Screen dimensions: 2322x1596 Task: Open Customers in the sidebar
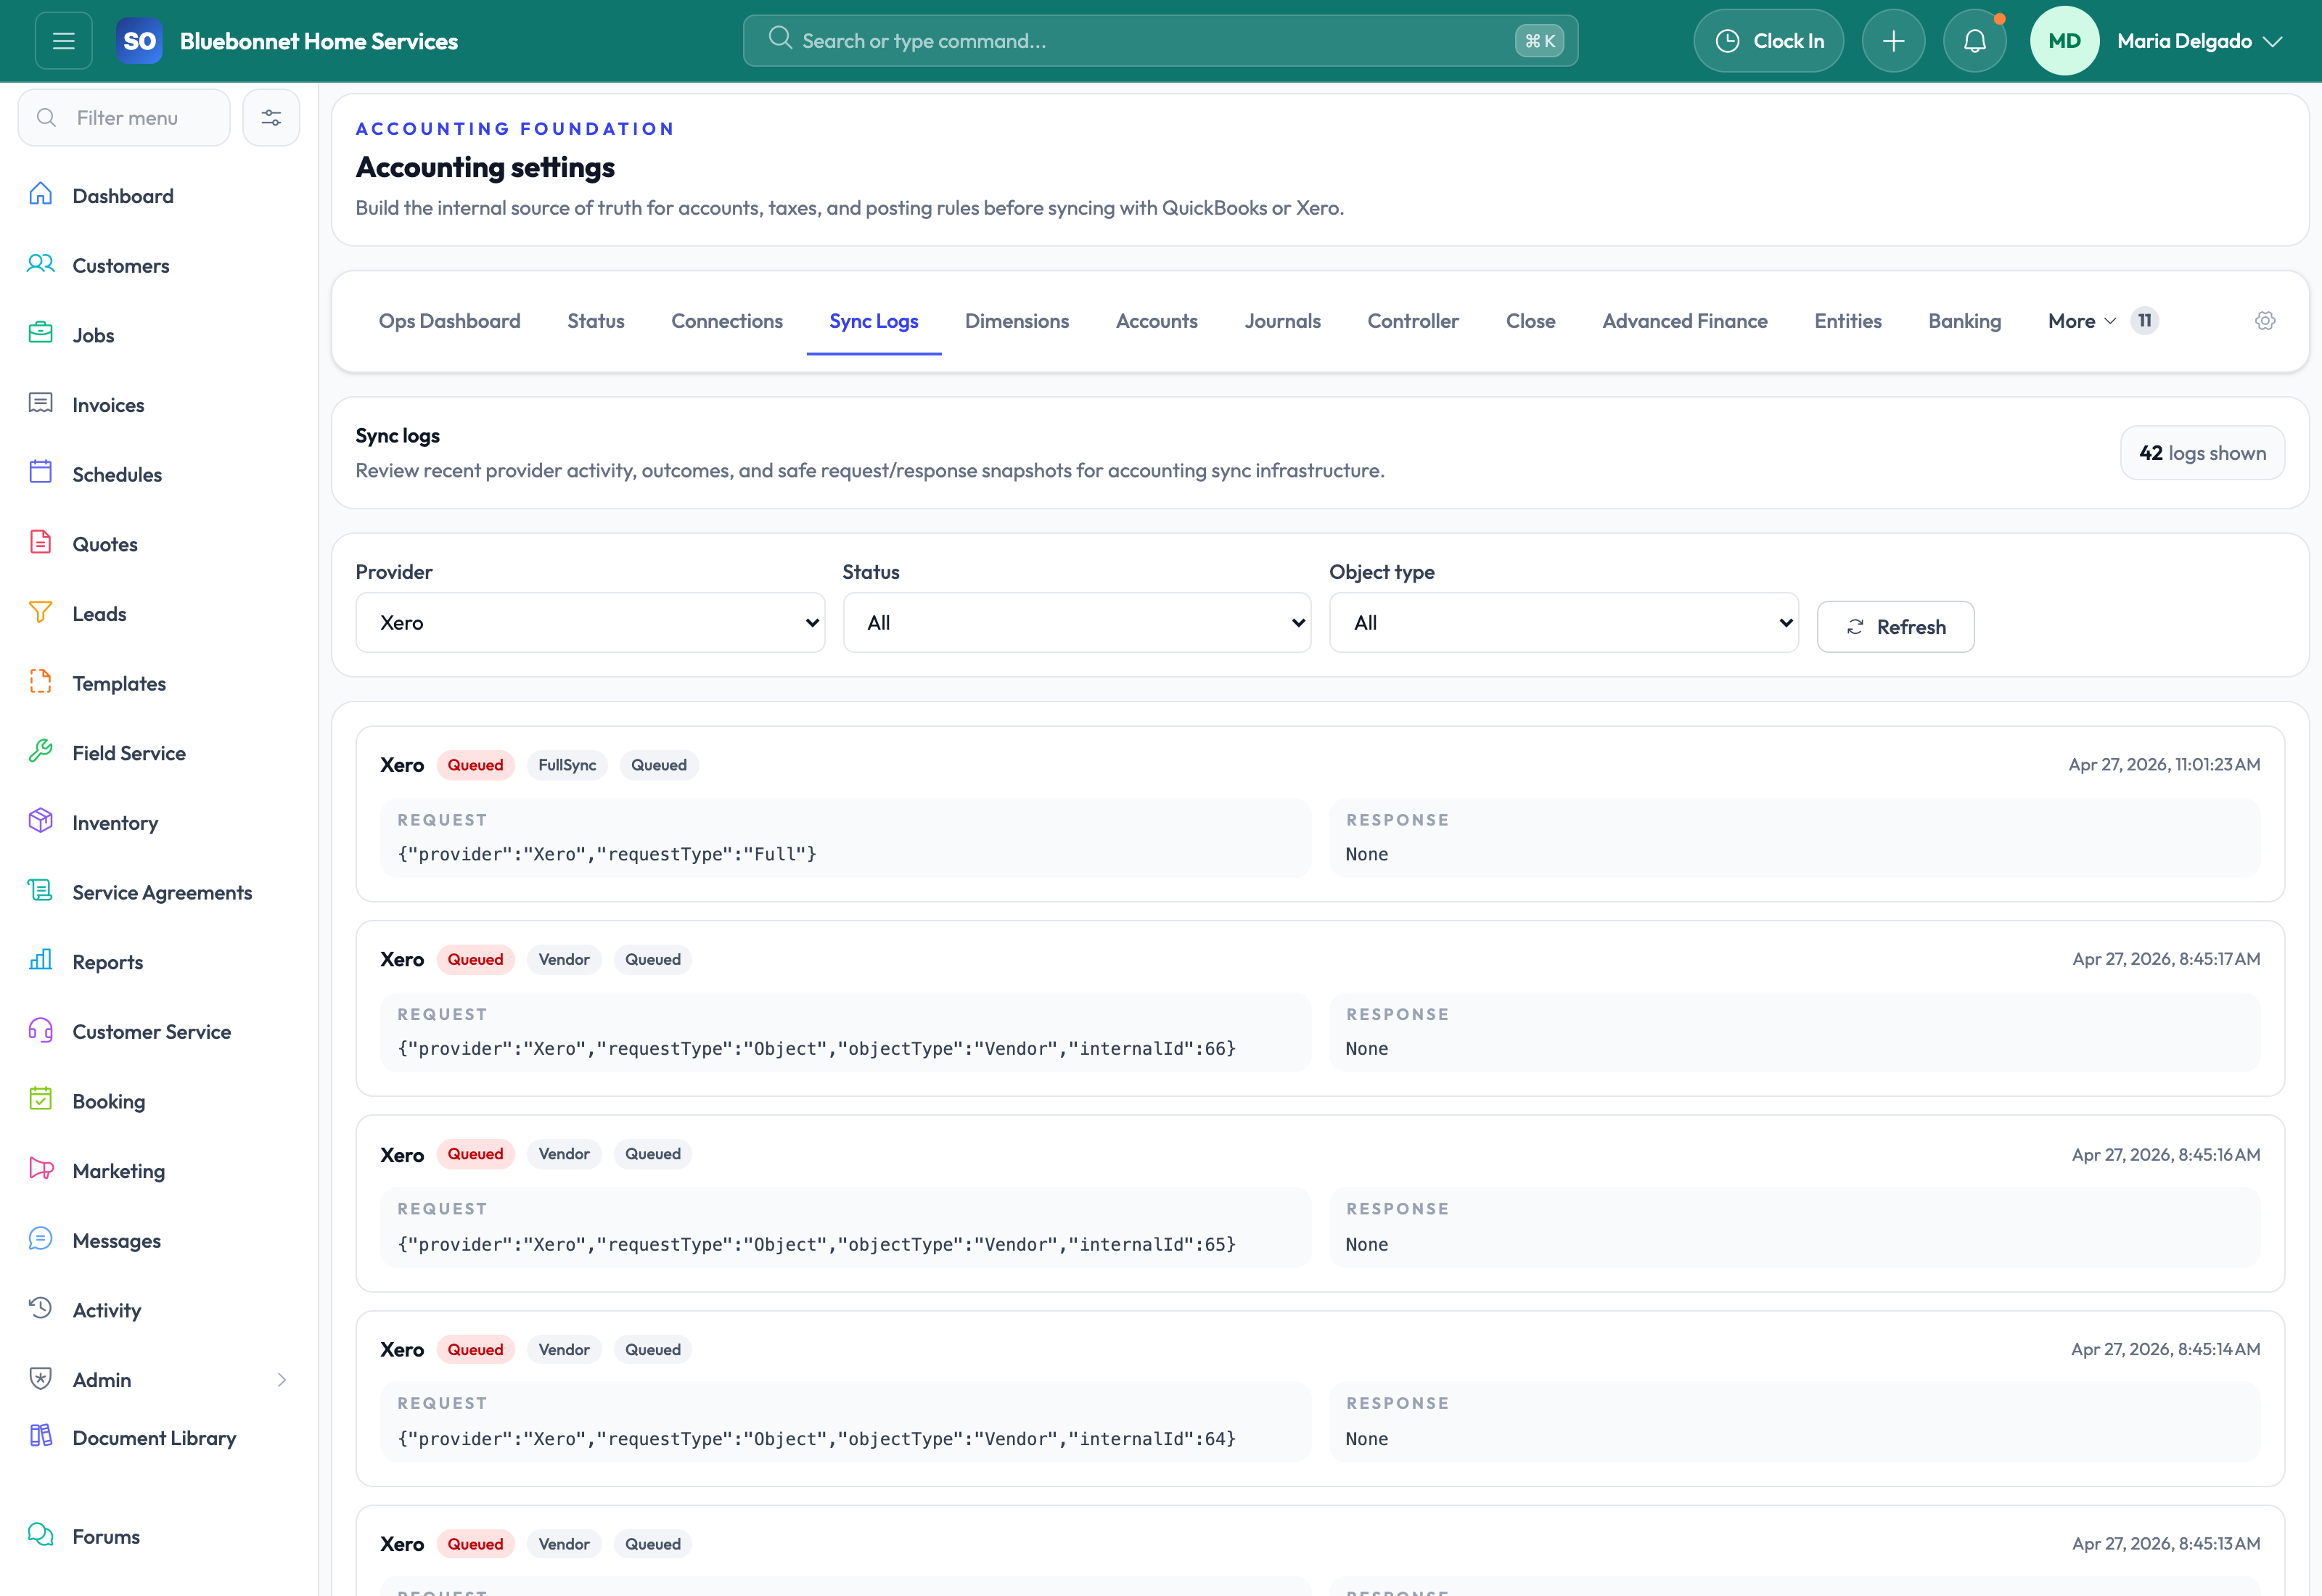coord(121,266)
